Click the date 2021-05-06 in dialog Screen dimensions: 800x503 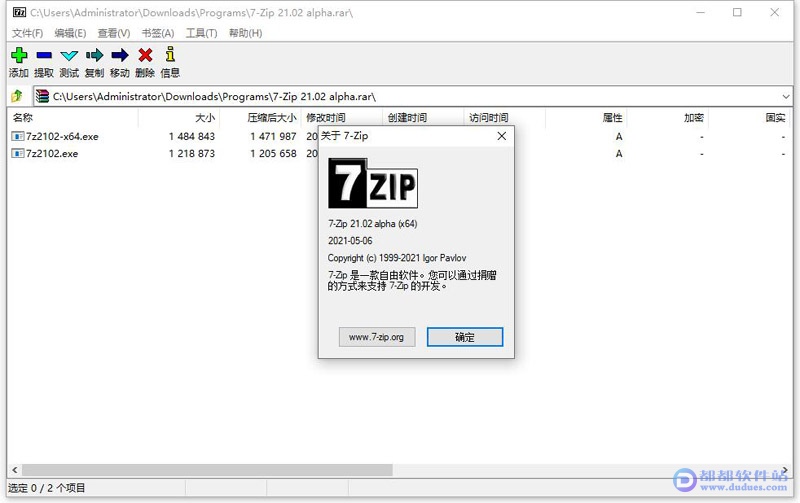[350, 241]
